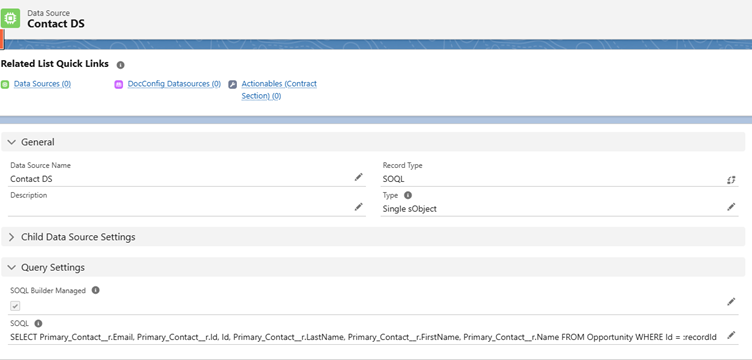Image resolution: width=752 pixels, height=360 pixels.
Task: Show the Type field info tooltip
Action: [x=408, y=195]
